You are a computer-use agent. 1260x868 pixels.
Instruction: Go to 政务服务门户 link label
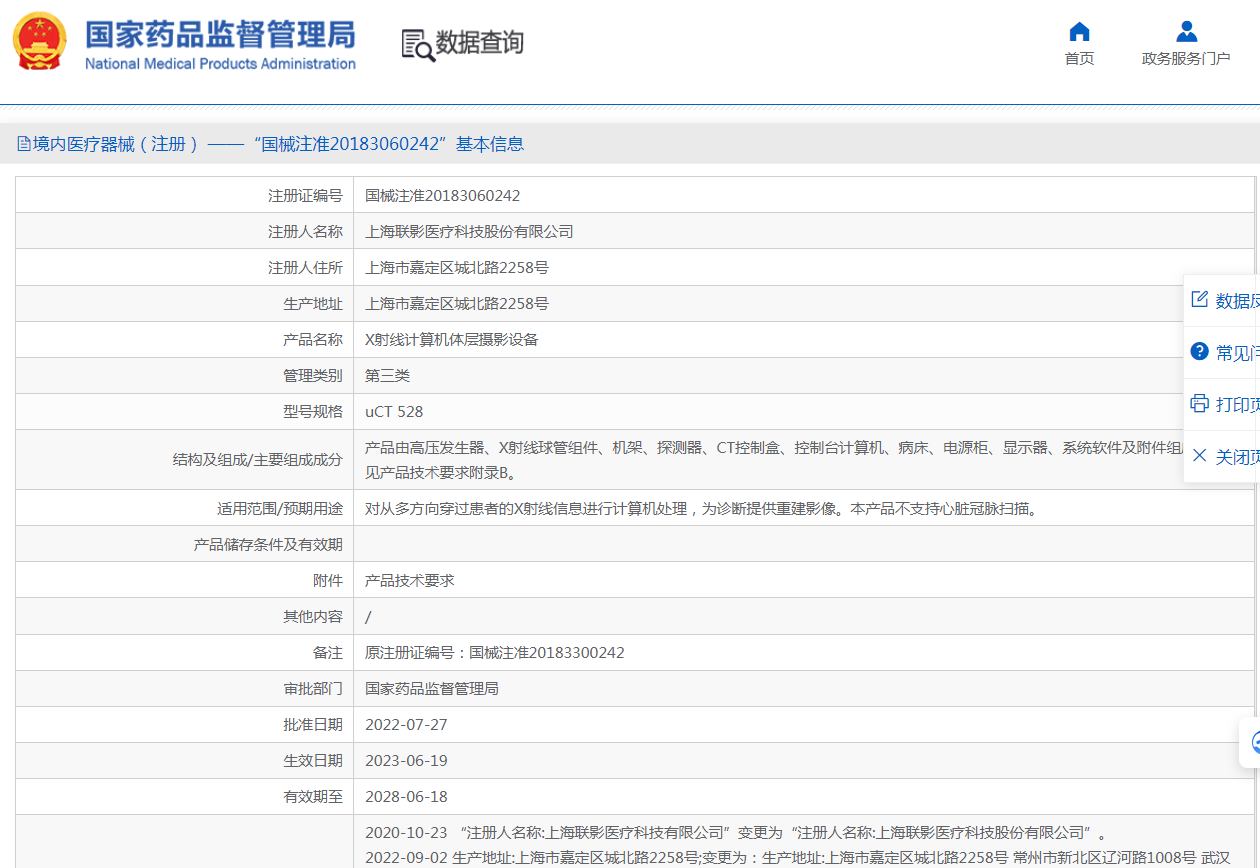(x=1186, y=59)
